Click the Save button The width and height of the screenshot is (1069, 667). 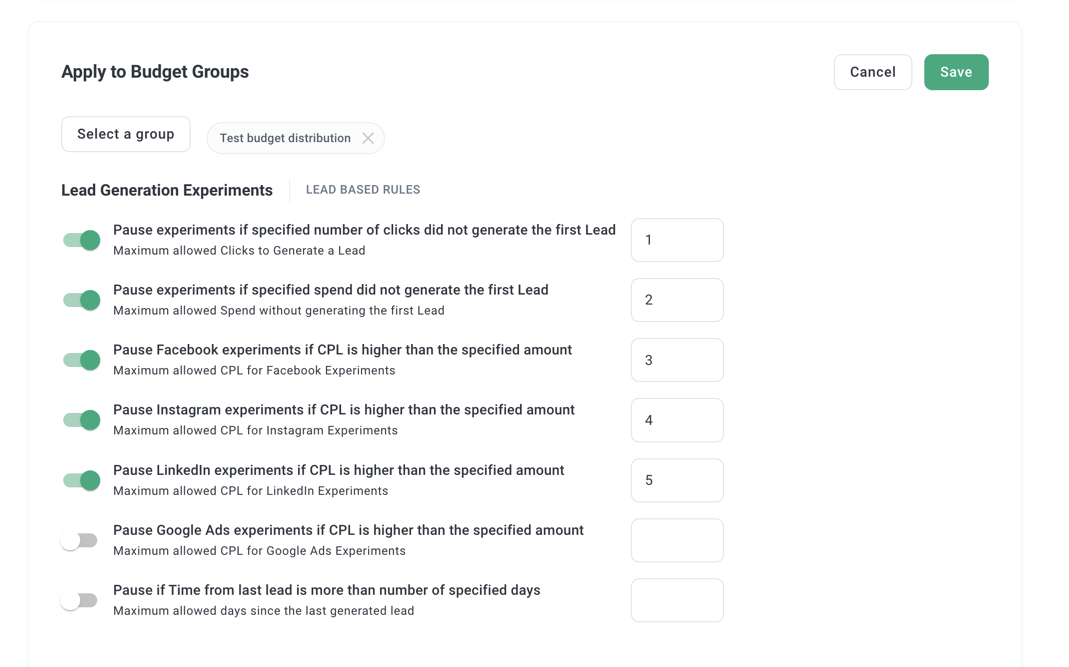pyautogui.click(x=955, y=72)
